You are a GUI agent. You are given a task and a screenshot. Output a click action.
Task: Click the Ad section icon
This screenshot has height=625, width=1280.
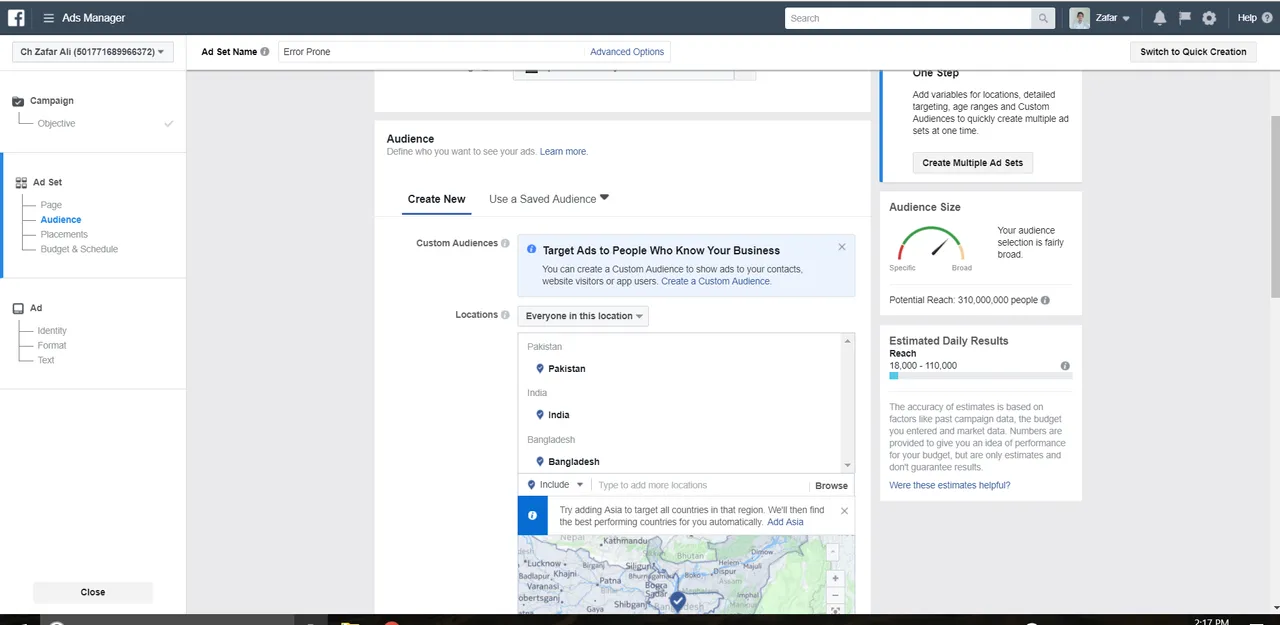tap(18, 309)
